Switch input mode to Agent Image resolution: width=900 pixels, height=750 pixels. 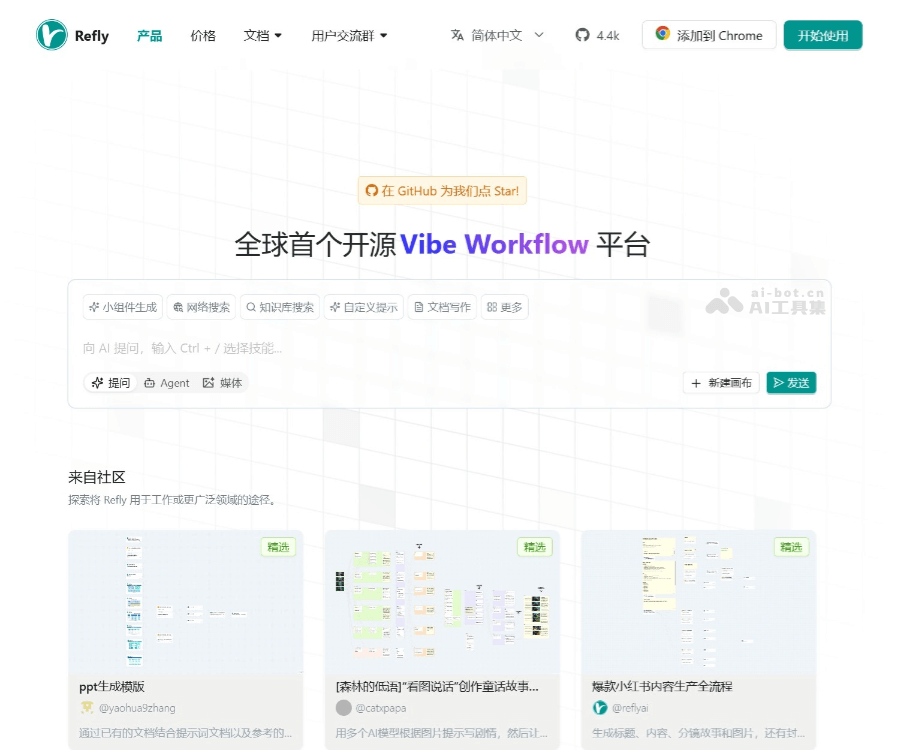[166, 383]
